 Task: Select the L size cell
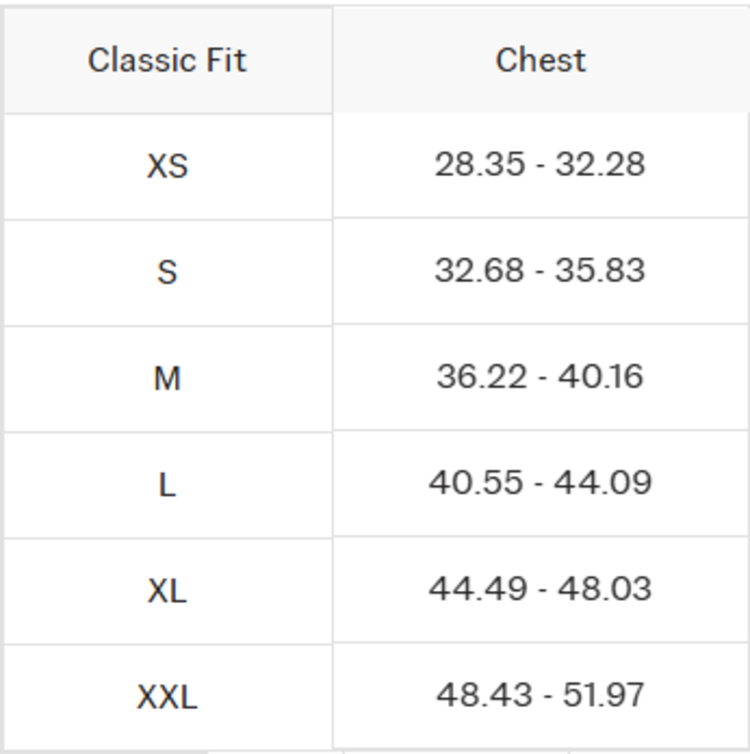pyautogui.click(x=167, y=485)
